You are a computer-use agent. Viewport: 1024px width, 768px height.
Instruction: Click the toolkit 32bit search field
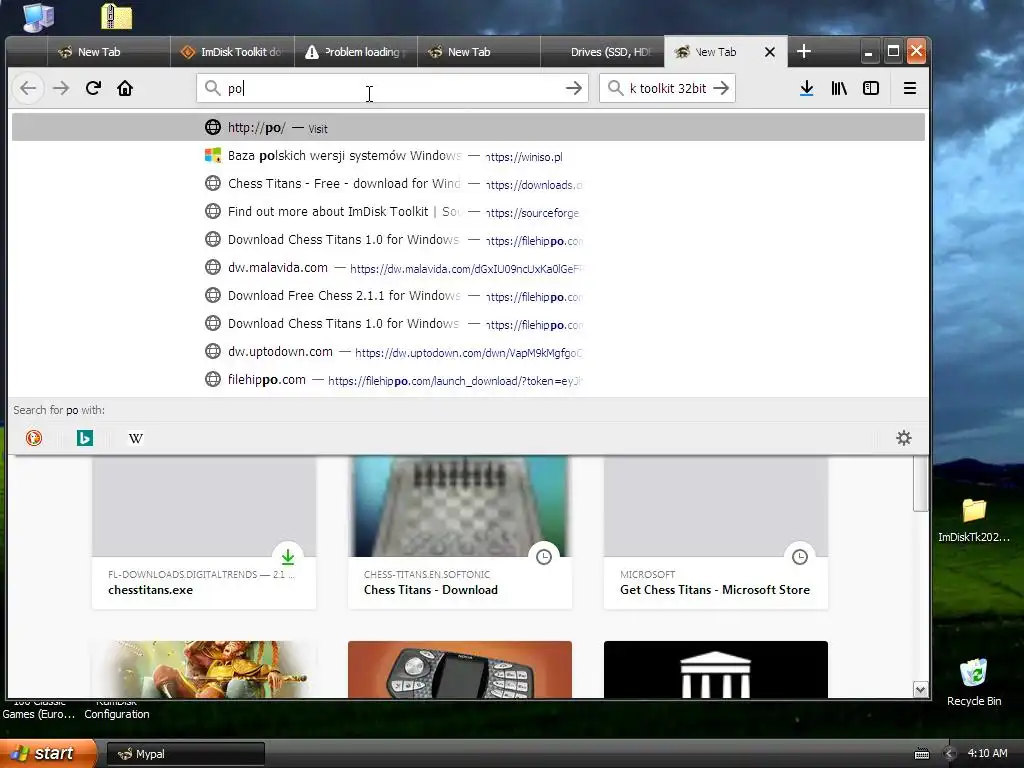coord(667,88)
